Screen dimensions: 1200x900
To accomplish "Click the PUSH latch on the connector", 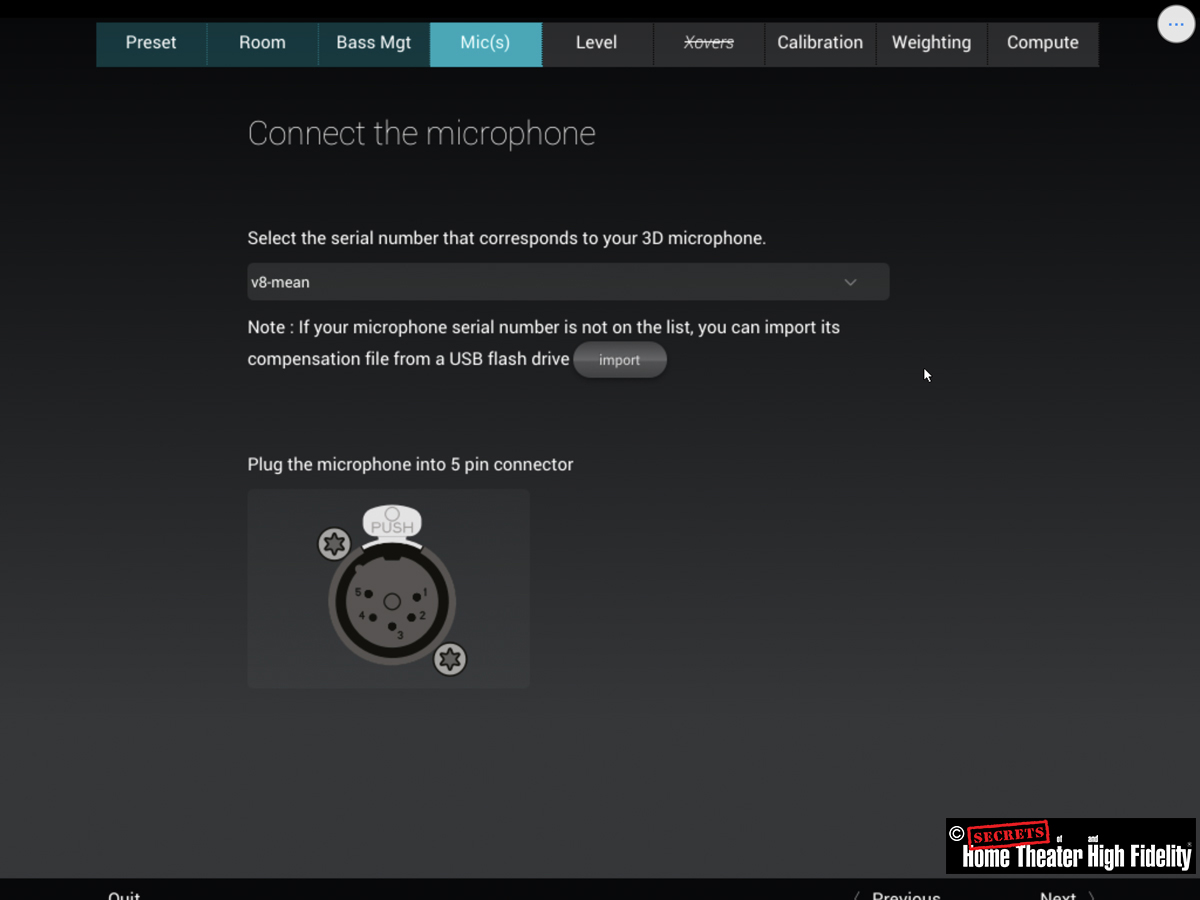I will [392, 523].
